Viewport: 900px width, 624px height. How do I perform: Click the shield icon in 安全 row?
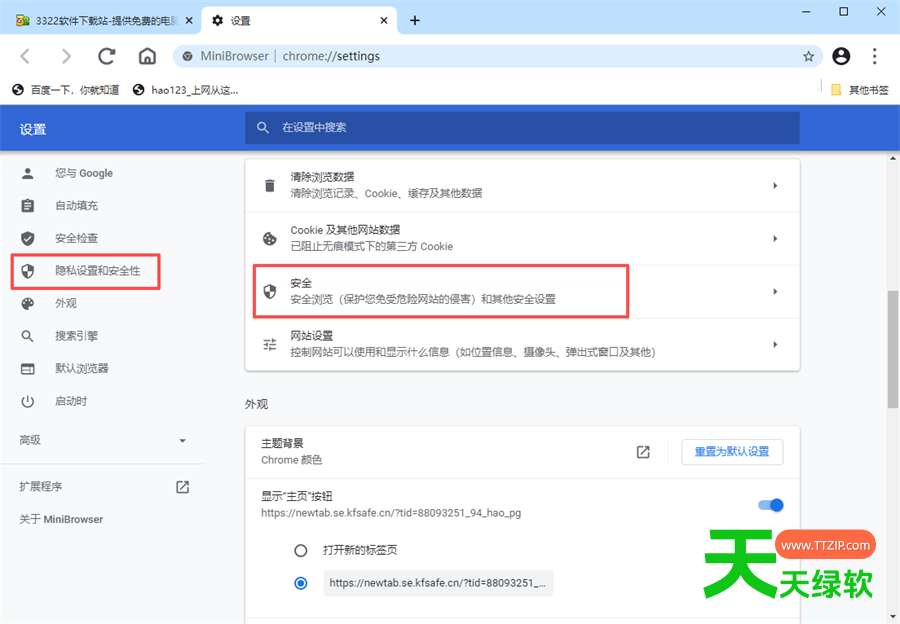(270, 292)
